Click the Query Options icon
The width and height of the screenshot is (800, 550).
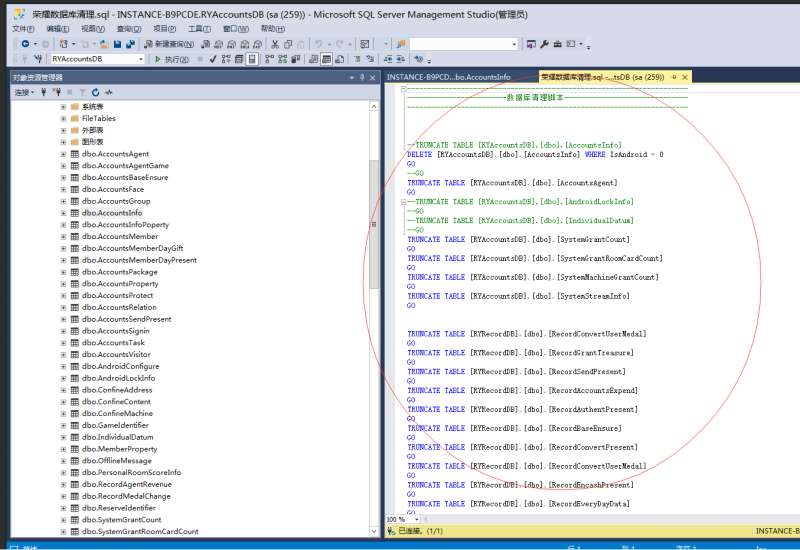pyautogui.click(x=239, y=59)
